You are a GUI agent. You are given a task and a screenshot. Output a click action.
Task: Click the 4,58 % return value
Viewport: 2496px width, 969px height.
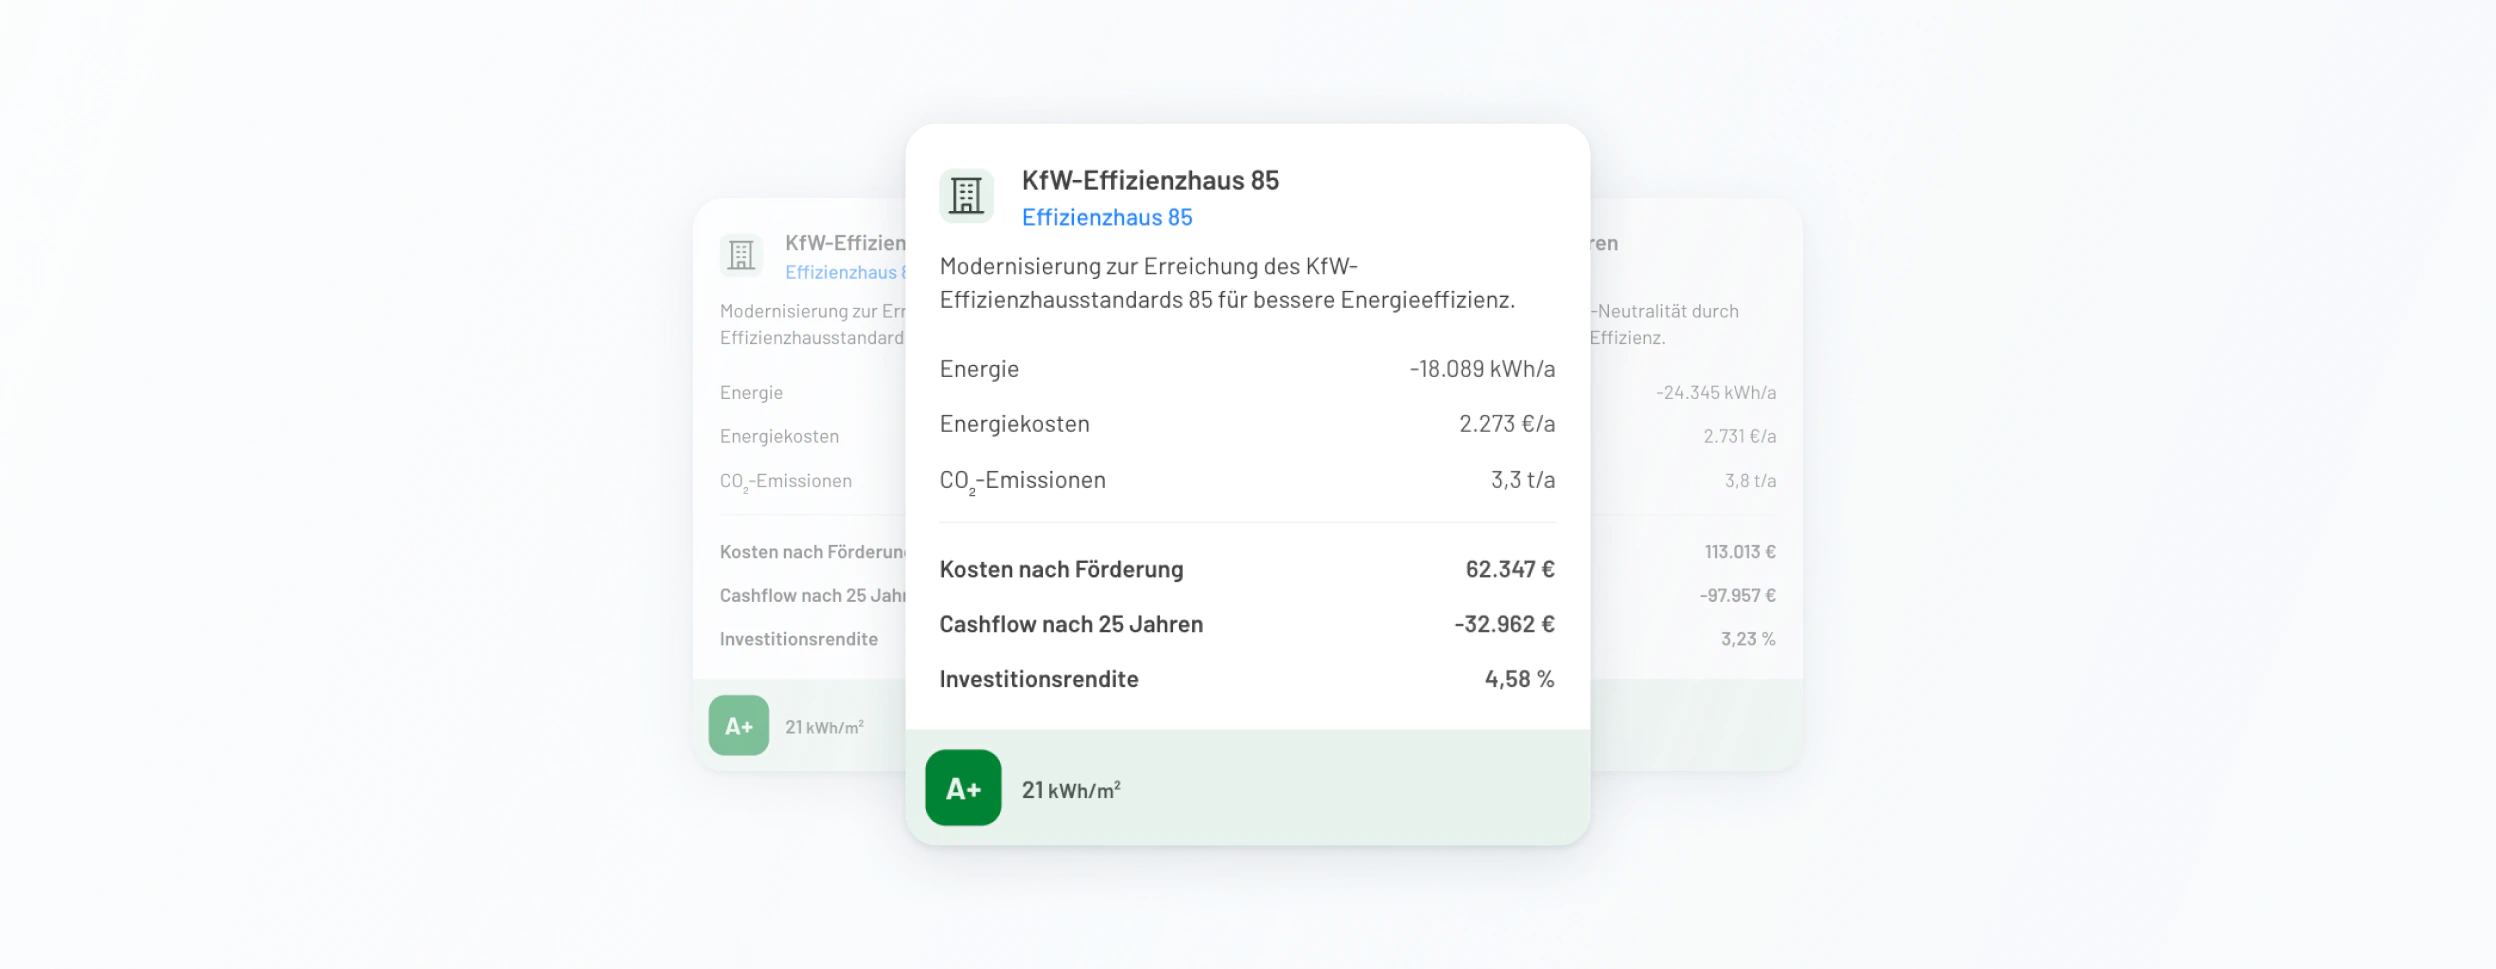point(1519,679)
